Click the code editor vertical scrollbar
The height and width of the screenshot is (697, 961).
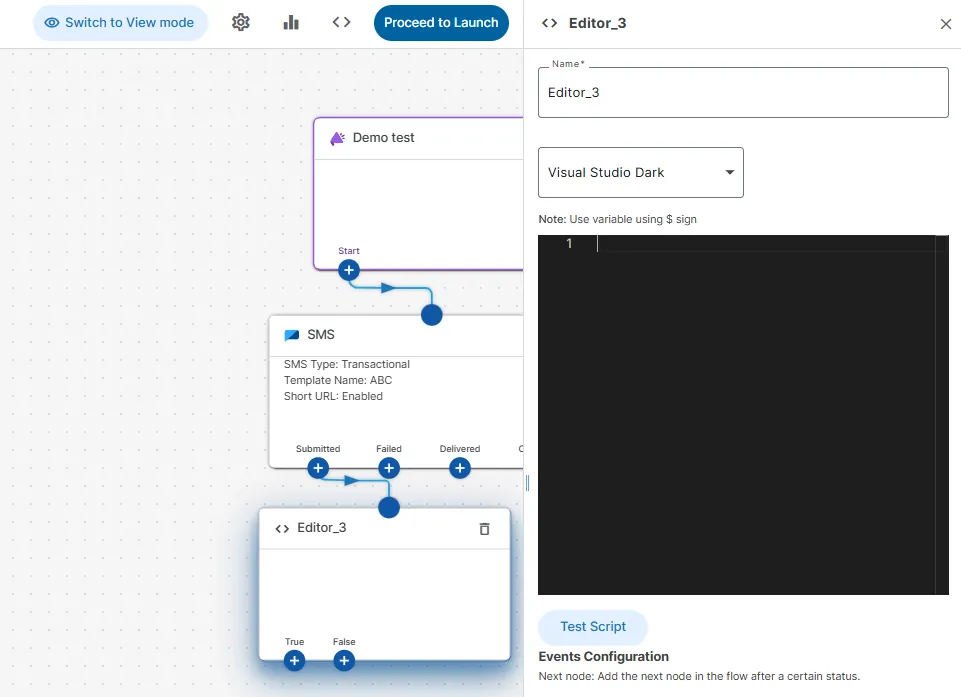(x=942, y=414)
